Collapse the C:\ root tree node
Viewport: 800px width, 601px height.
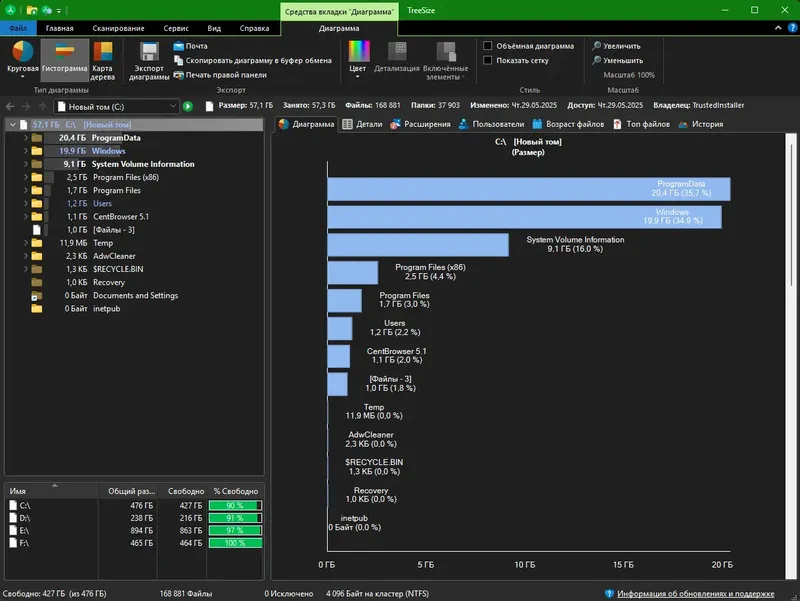click(13, 124)
